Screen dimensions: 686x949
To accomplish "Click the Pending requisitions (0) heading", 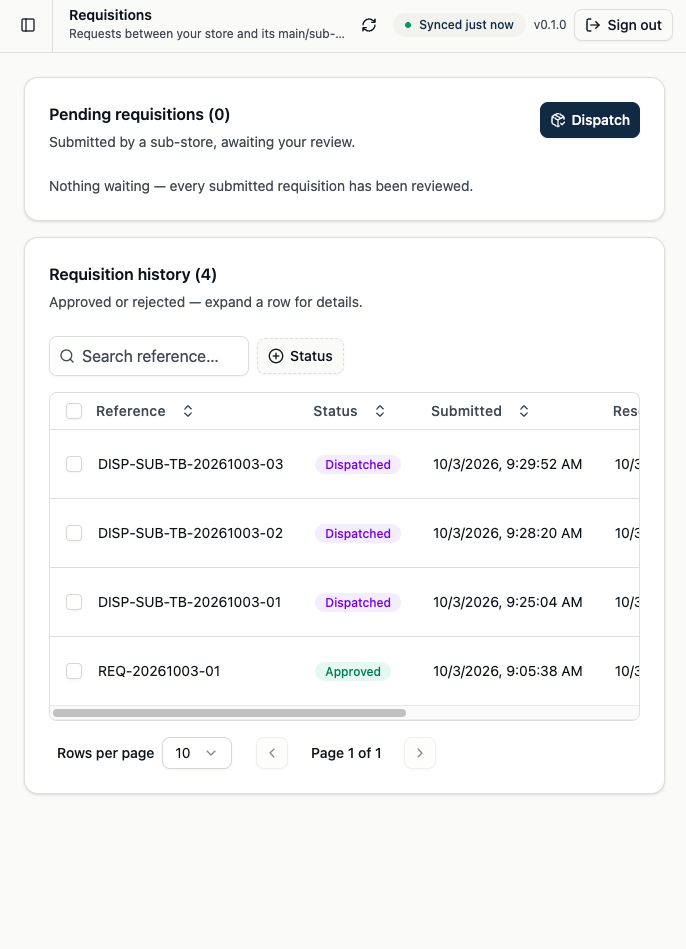I will coord(139,114).
